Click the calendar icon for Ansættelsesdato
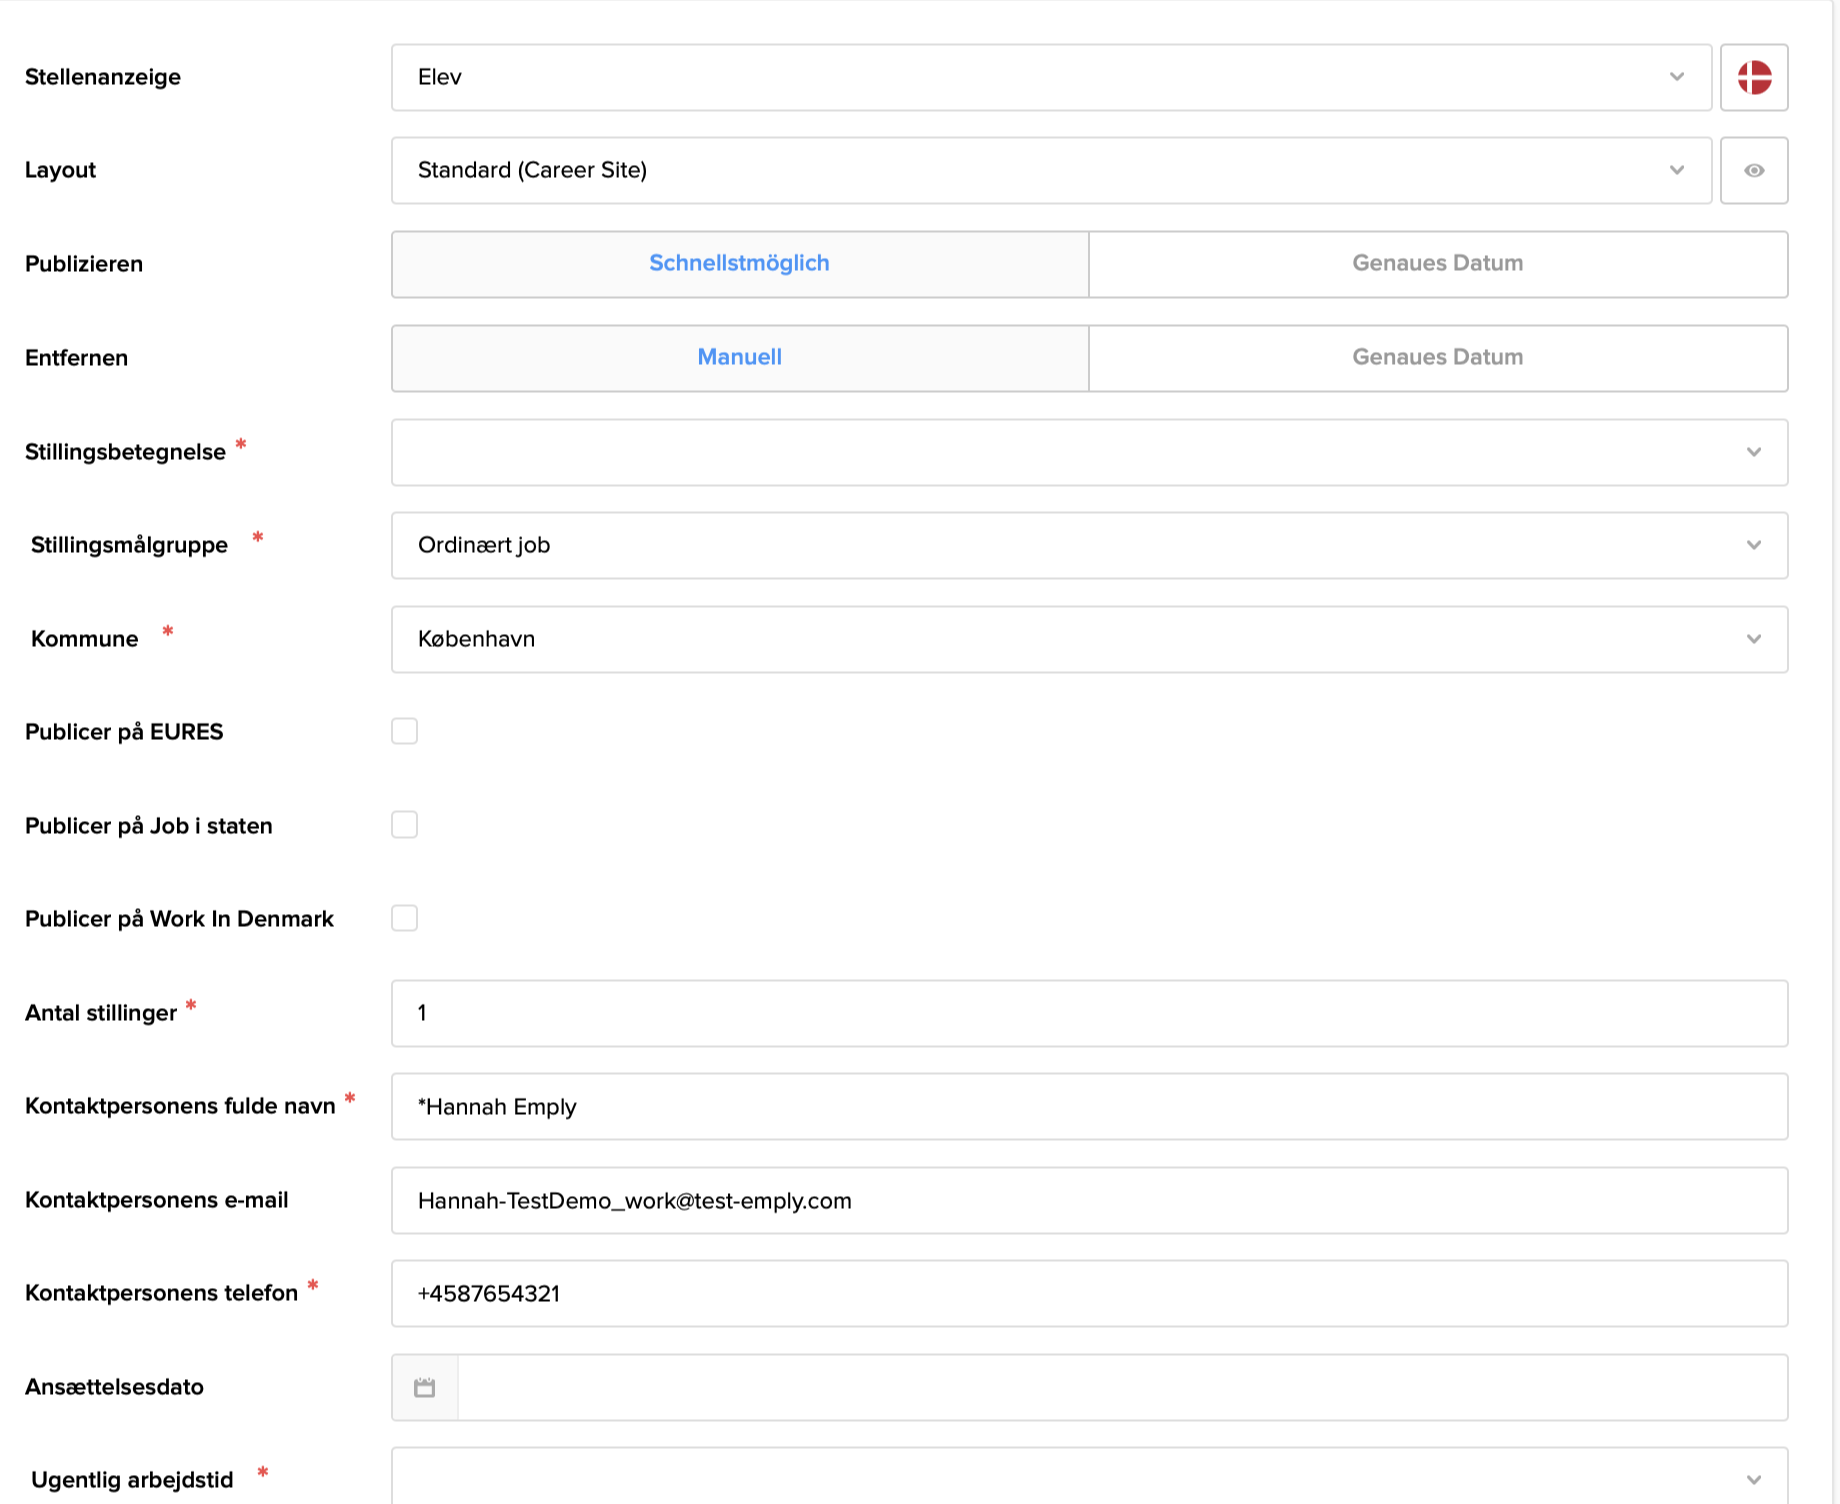Image resolution: width=1840 pixels, height=1504 pixels. (425, 1387)
